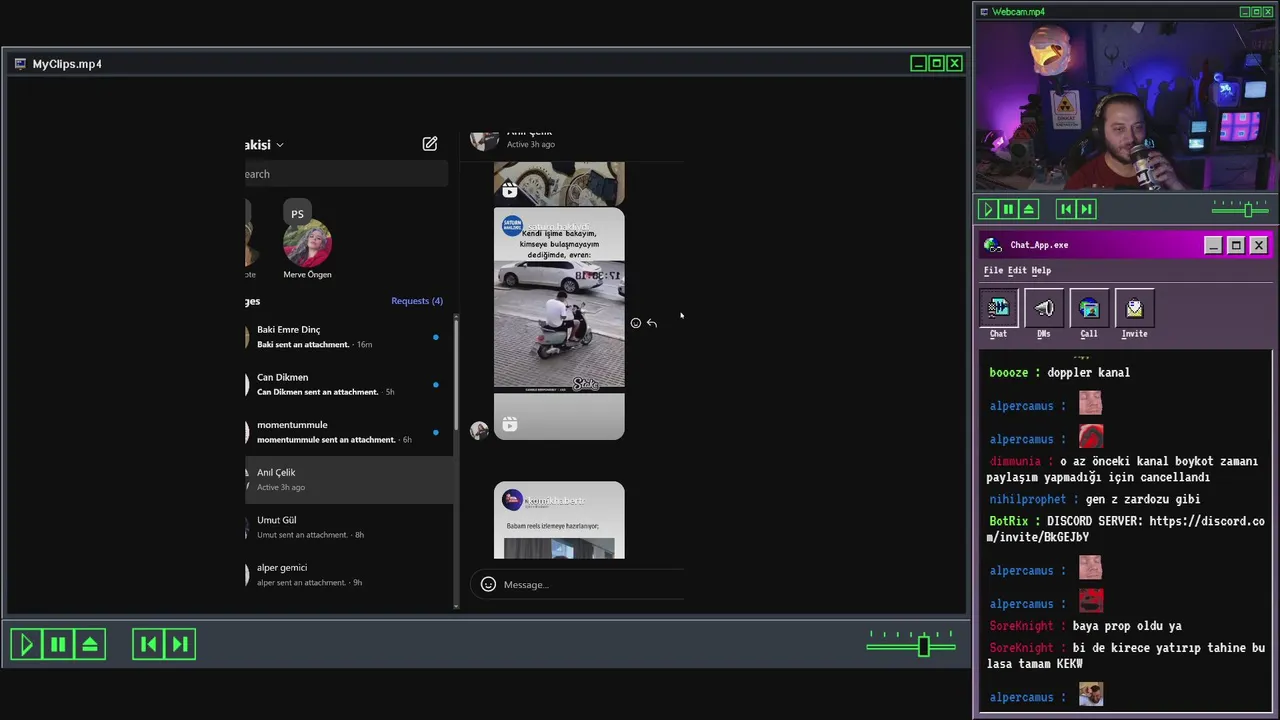The width and height of the screenshot is (1280, 720).
Task: Go to next track in Webcam player
Action: click(1086, 209)
